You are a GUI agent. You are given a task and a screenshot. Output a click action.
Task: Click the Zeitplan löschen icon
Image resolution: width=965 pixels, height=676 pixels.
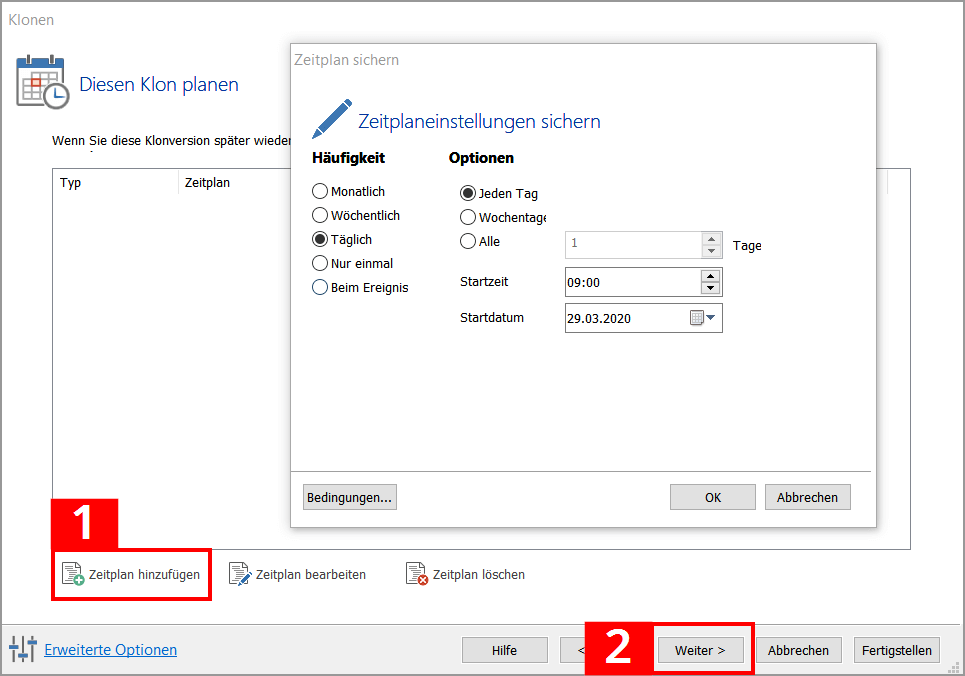pyautogui.click(x=417, y=574)
